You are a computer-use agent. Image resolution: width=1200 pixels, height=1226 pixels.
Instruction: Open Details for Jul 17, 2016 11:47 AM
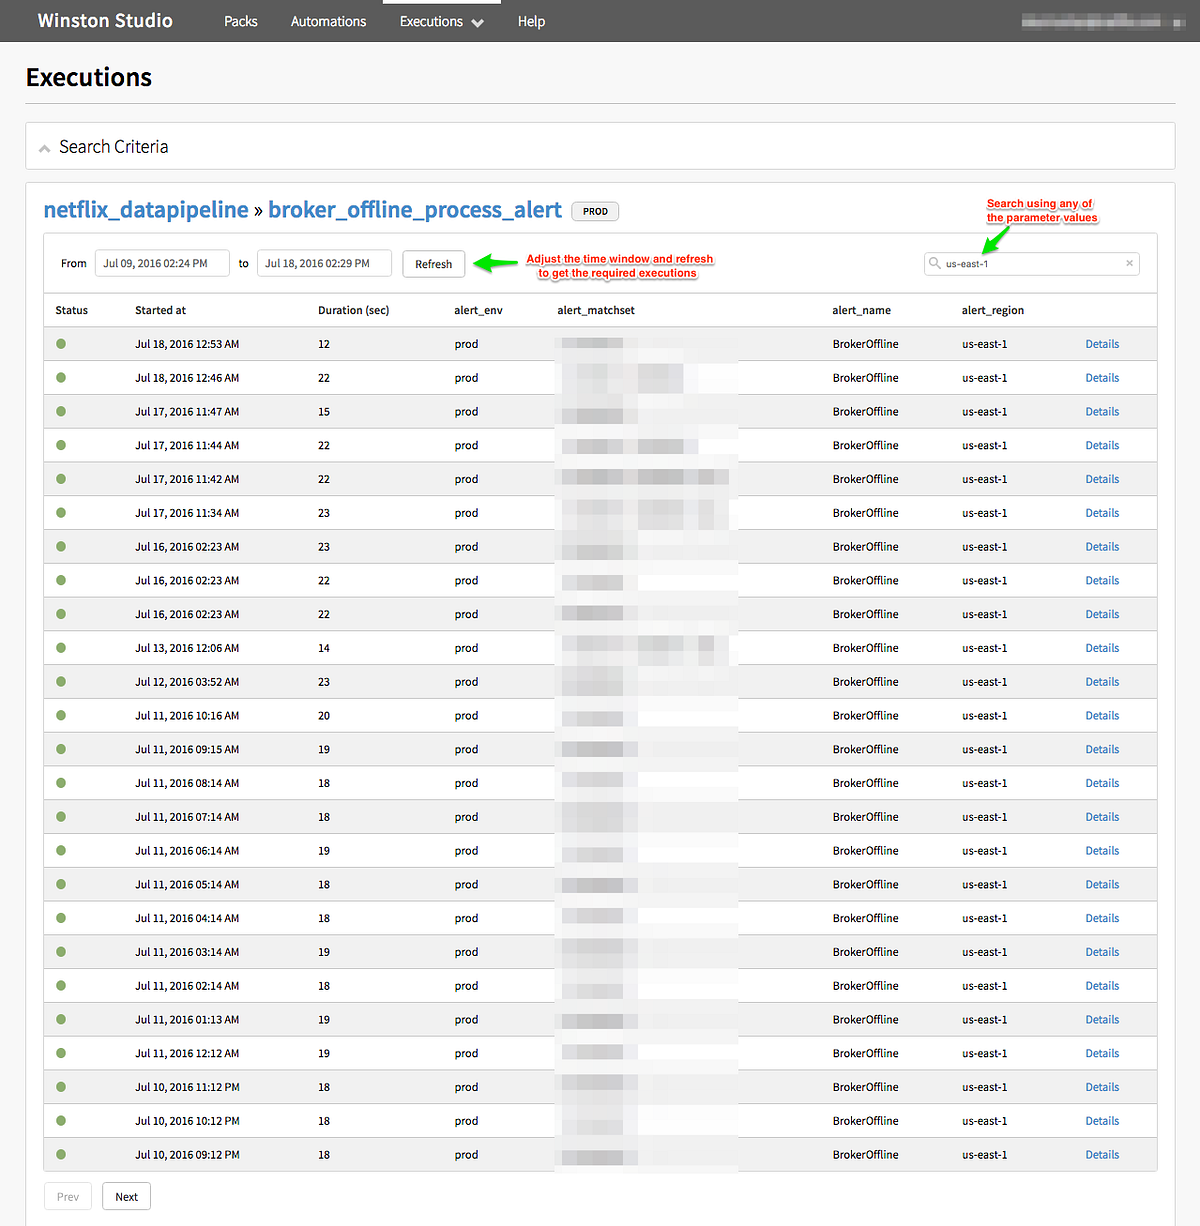click(1102, 412)
